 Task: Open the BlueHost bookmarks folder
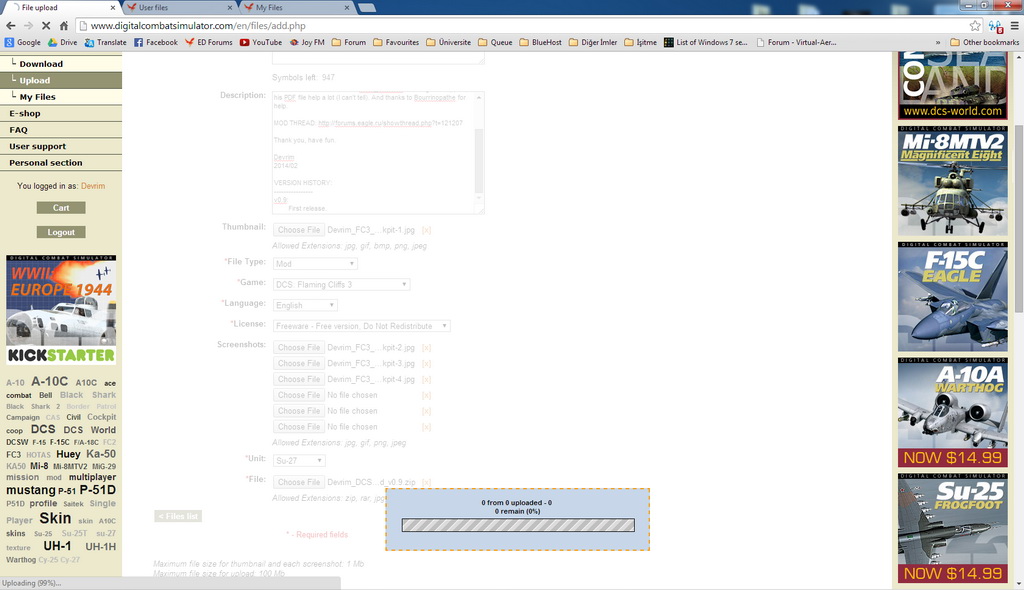540,42
